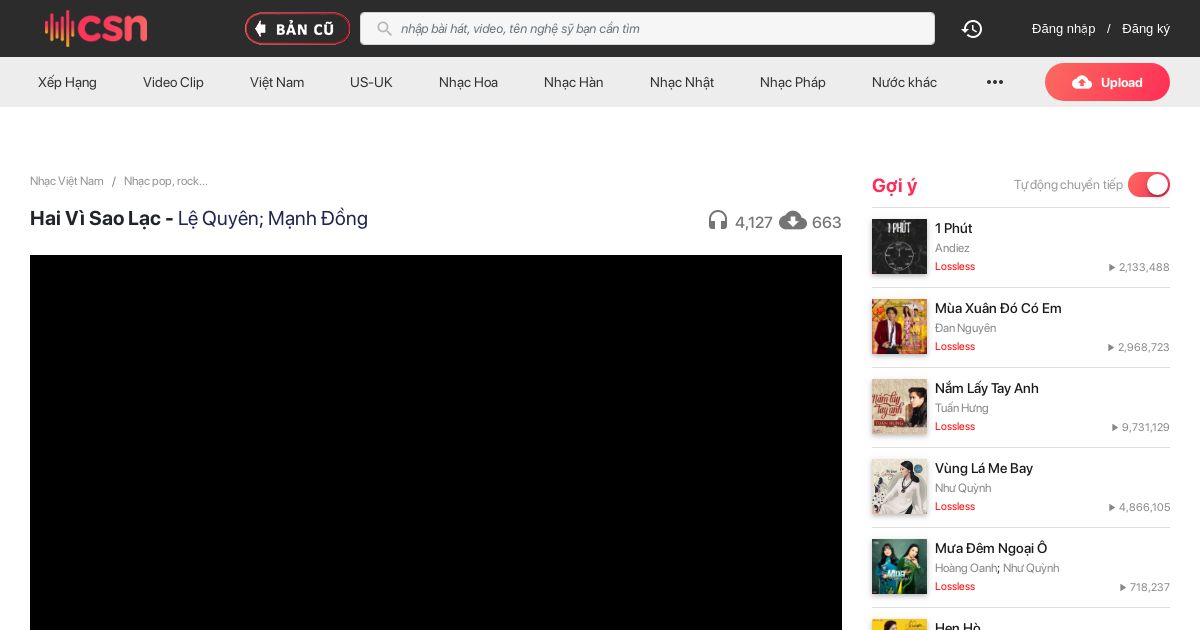Open the Vùng Lá Me Bay thumbnail
The image size is (1200, 630).
(899, 487)
